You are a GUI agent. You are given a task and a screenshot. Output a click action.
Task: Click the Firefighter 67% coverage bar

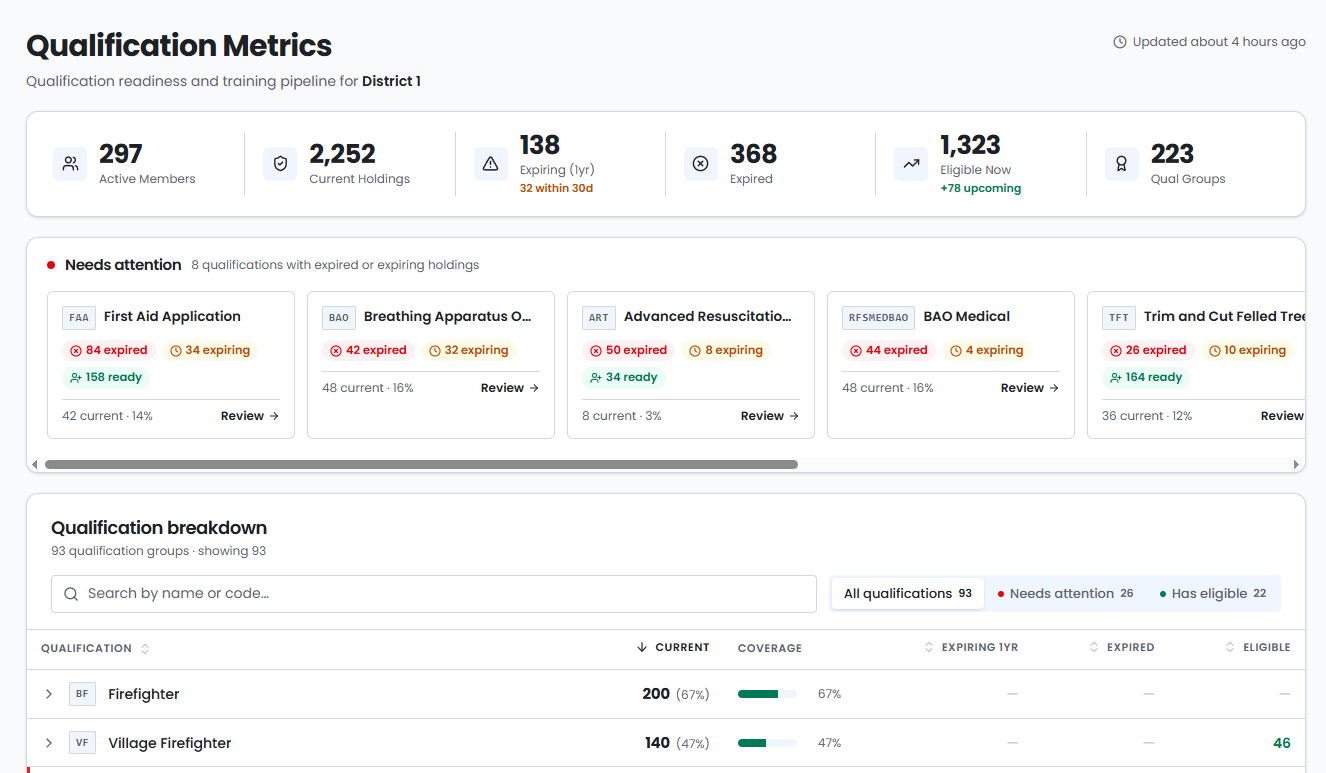767,694
